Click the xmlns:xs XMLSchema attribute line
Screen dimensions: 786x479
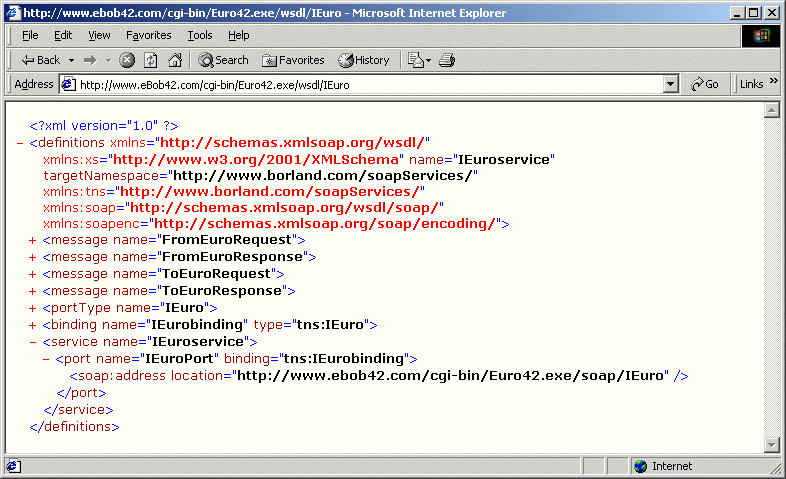pyautogui.click(x=224, y=160)
